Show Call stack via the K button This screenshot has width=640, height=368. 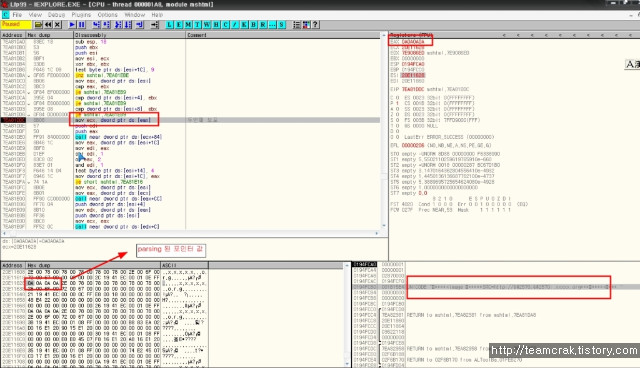244,25
